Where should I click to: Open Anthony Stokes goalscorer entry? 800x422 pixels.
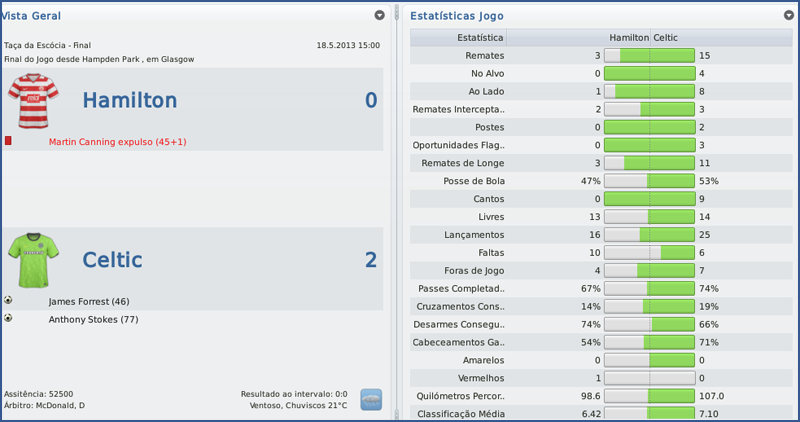(93, 319)
